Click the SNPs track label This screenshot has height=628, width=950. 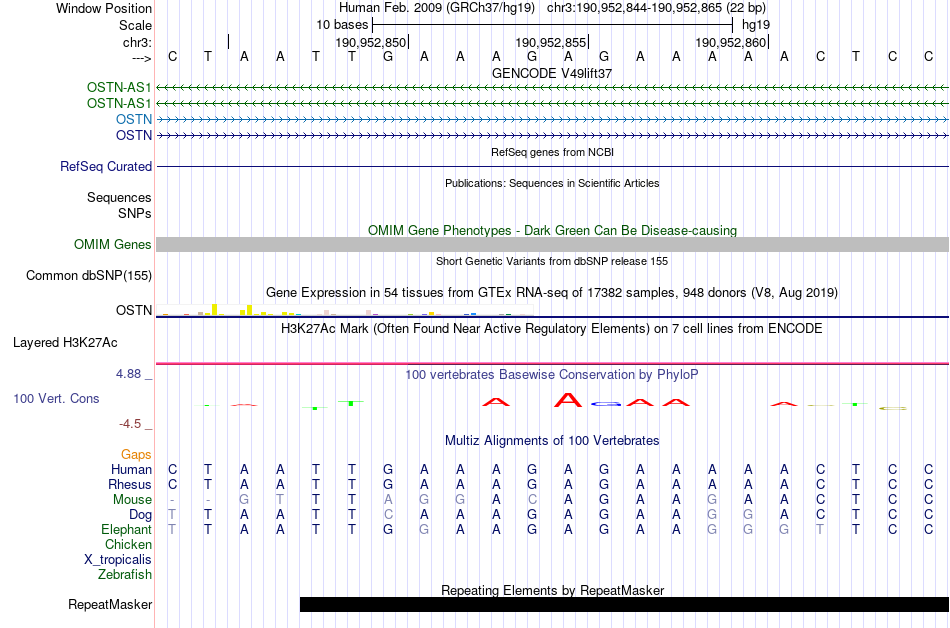135,213
